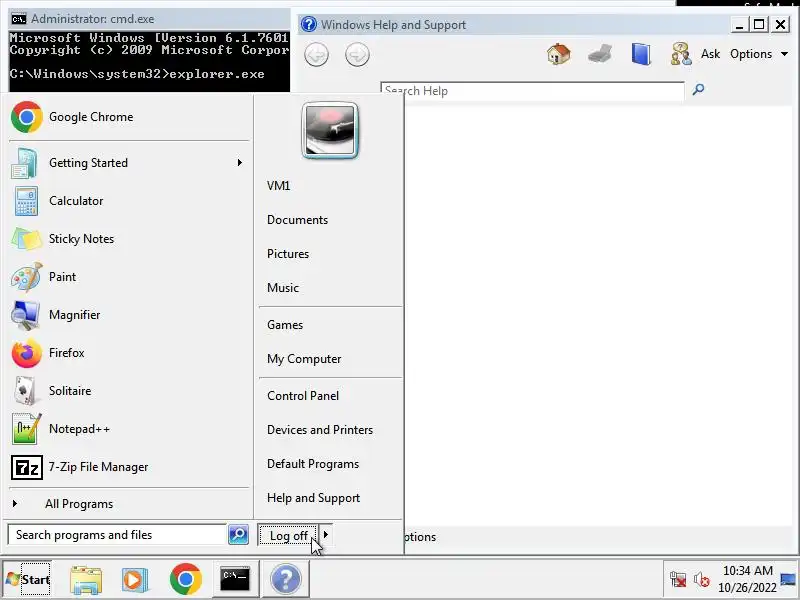Click Help and Support title bar icon
The width and height of the screenshot is (800, 600).
(x=309, y=24)
